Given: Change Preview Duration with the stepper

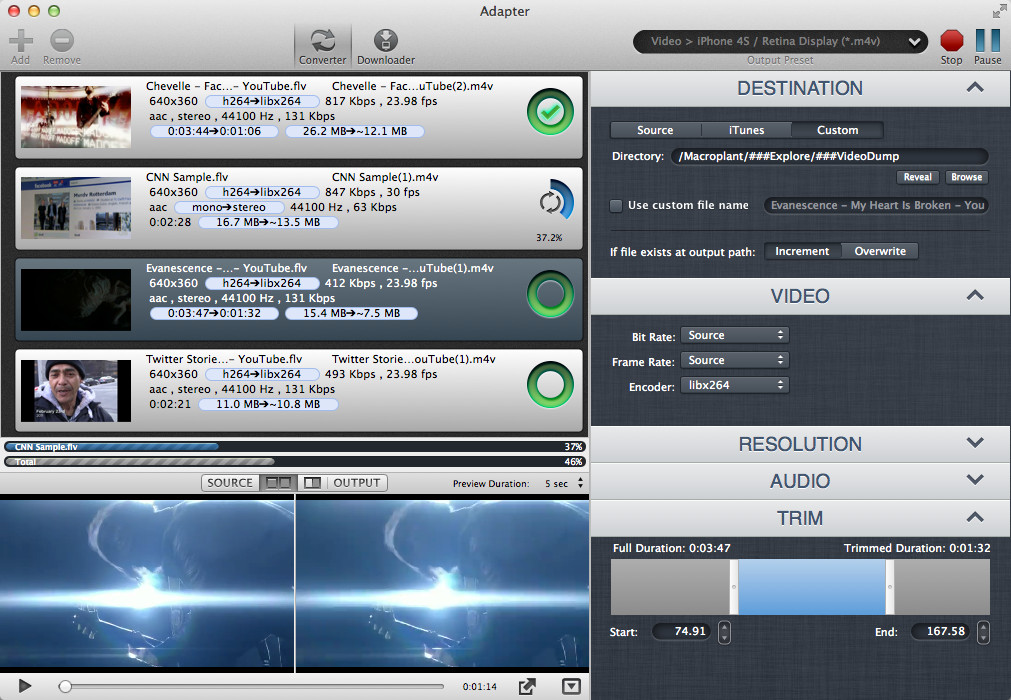Looking at the screenshot, I should pos(580,483).
